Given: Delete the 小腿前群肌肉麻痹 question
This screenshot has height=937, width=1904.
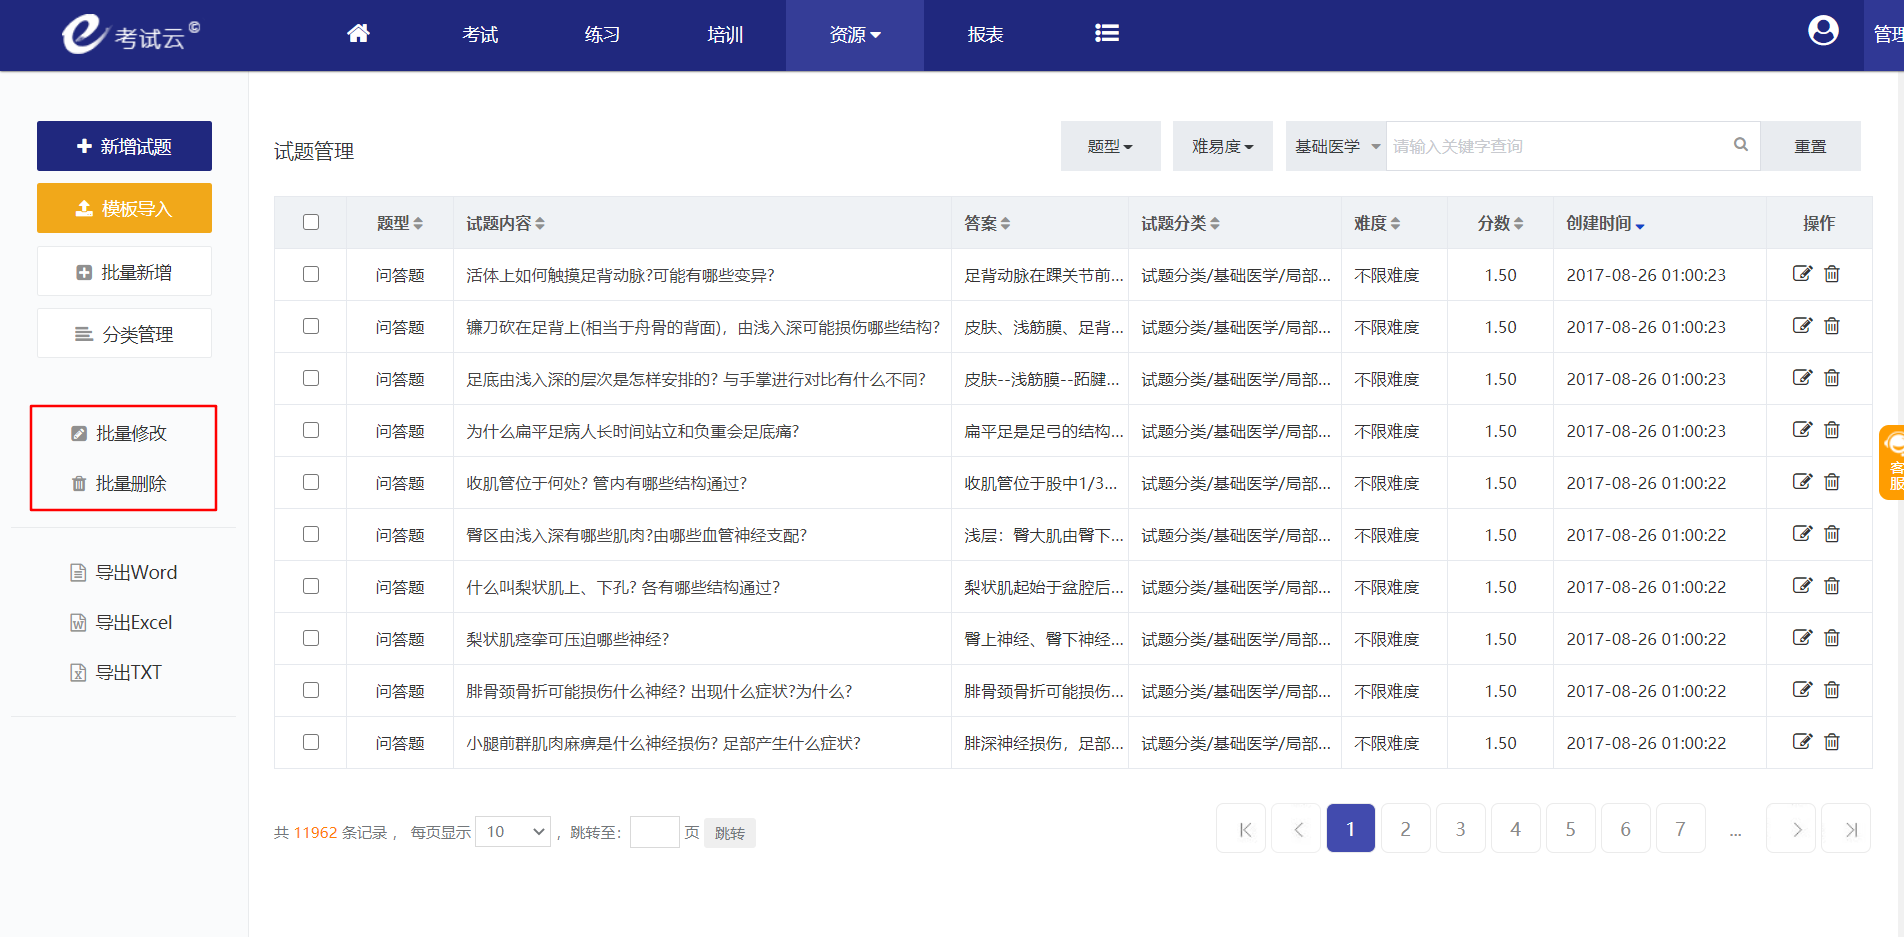Looking at the screenshot, I should point(1832,742).
